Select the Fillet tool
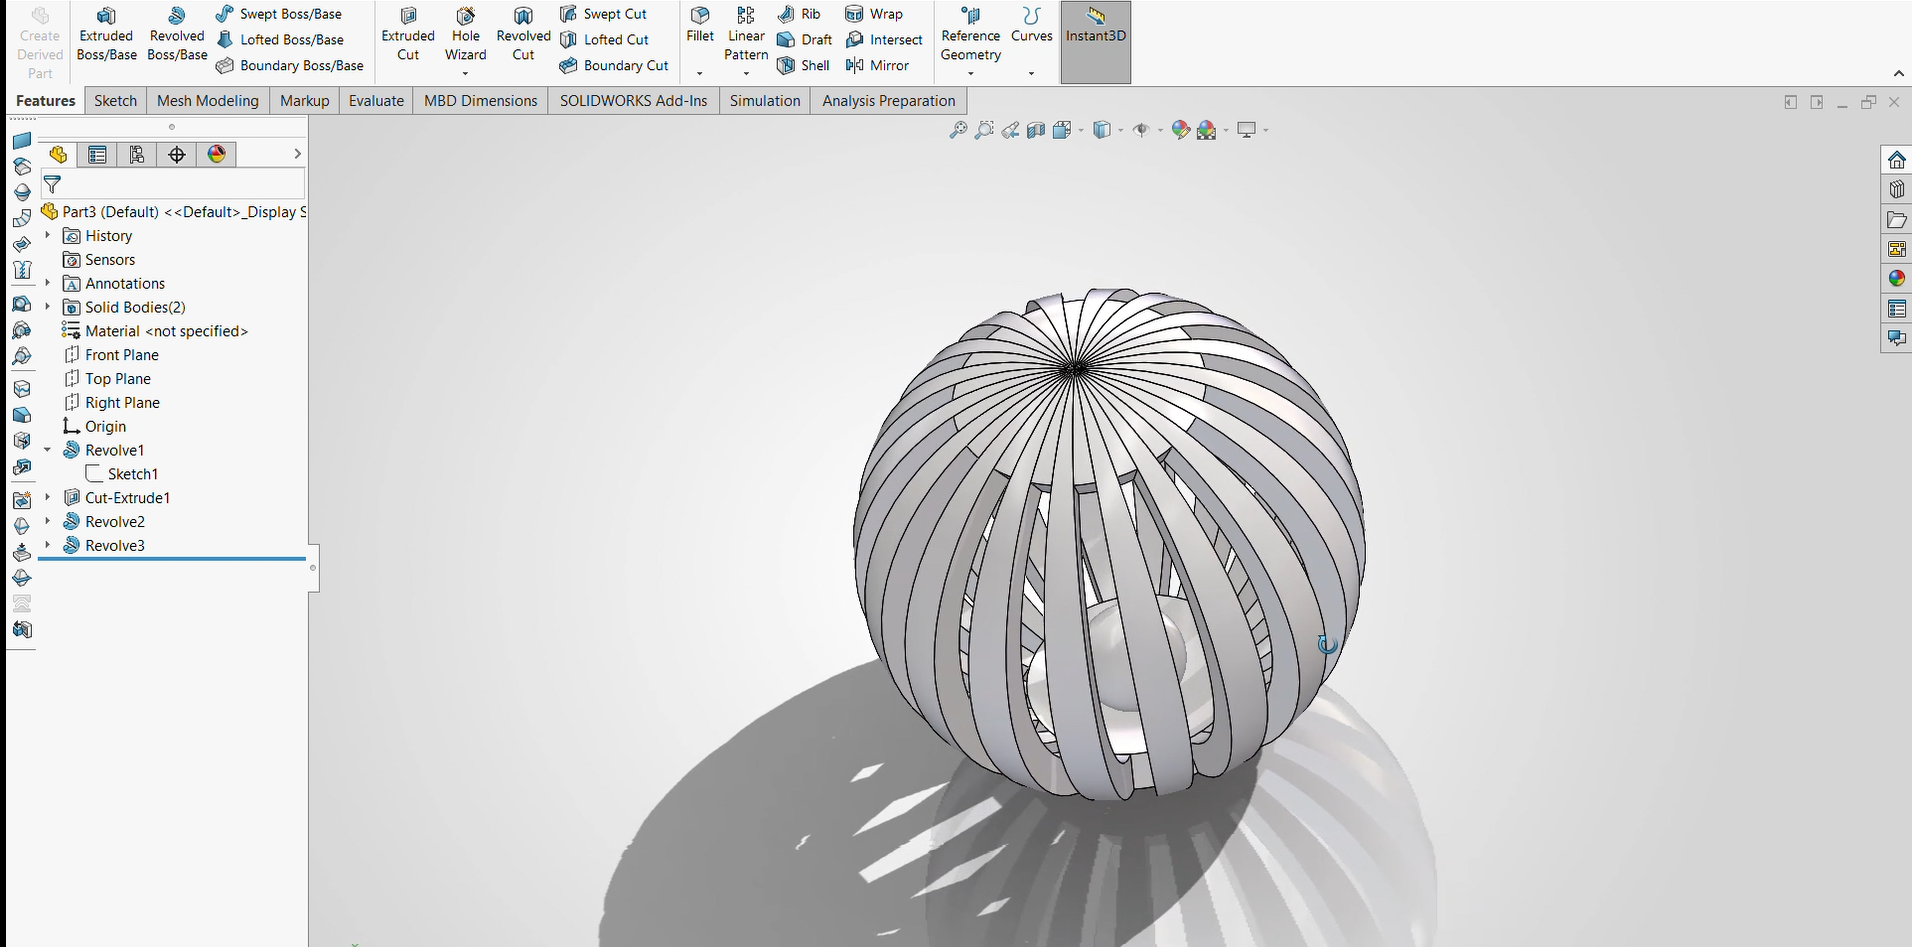1912x947 pixels. tap(700, 26)
